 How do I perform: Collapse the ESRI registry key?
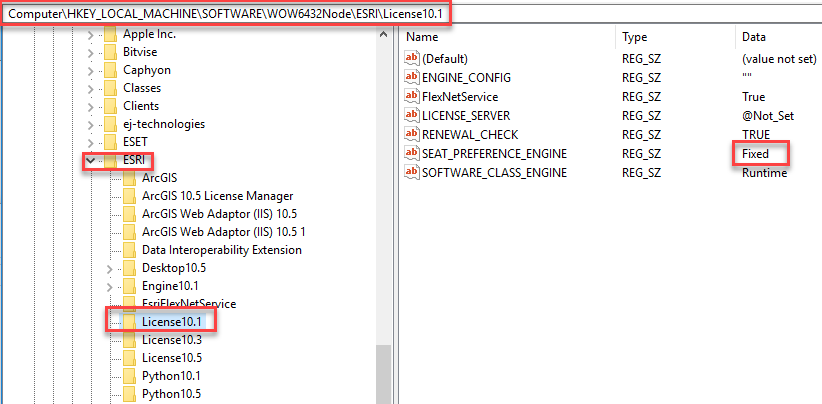point(91,160)
